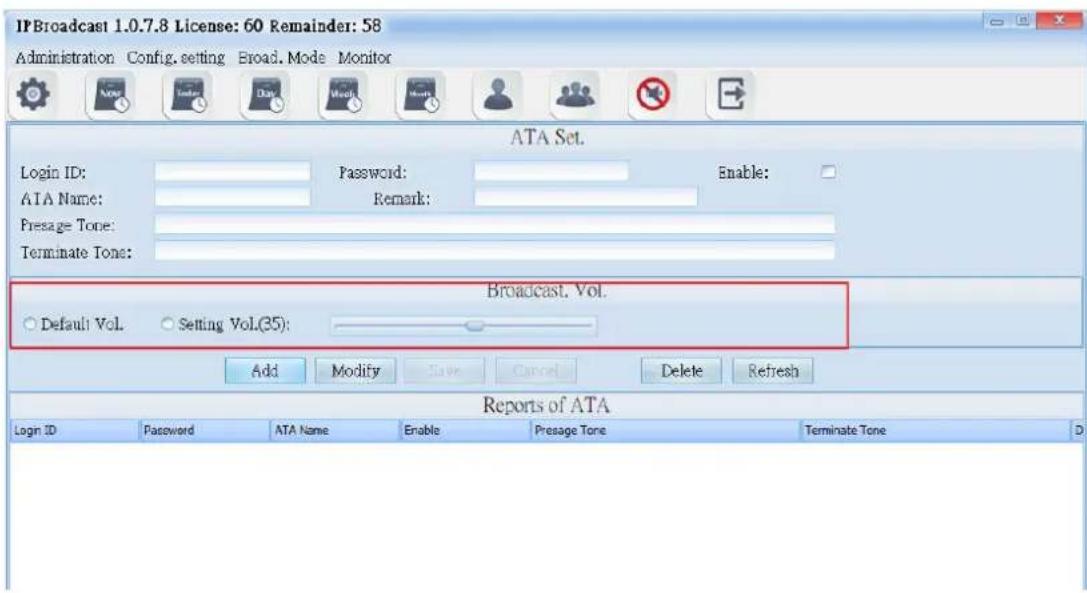Click the Add button
This screenshot has width=1087, height=593.
coord(265,371)
